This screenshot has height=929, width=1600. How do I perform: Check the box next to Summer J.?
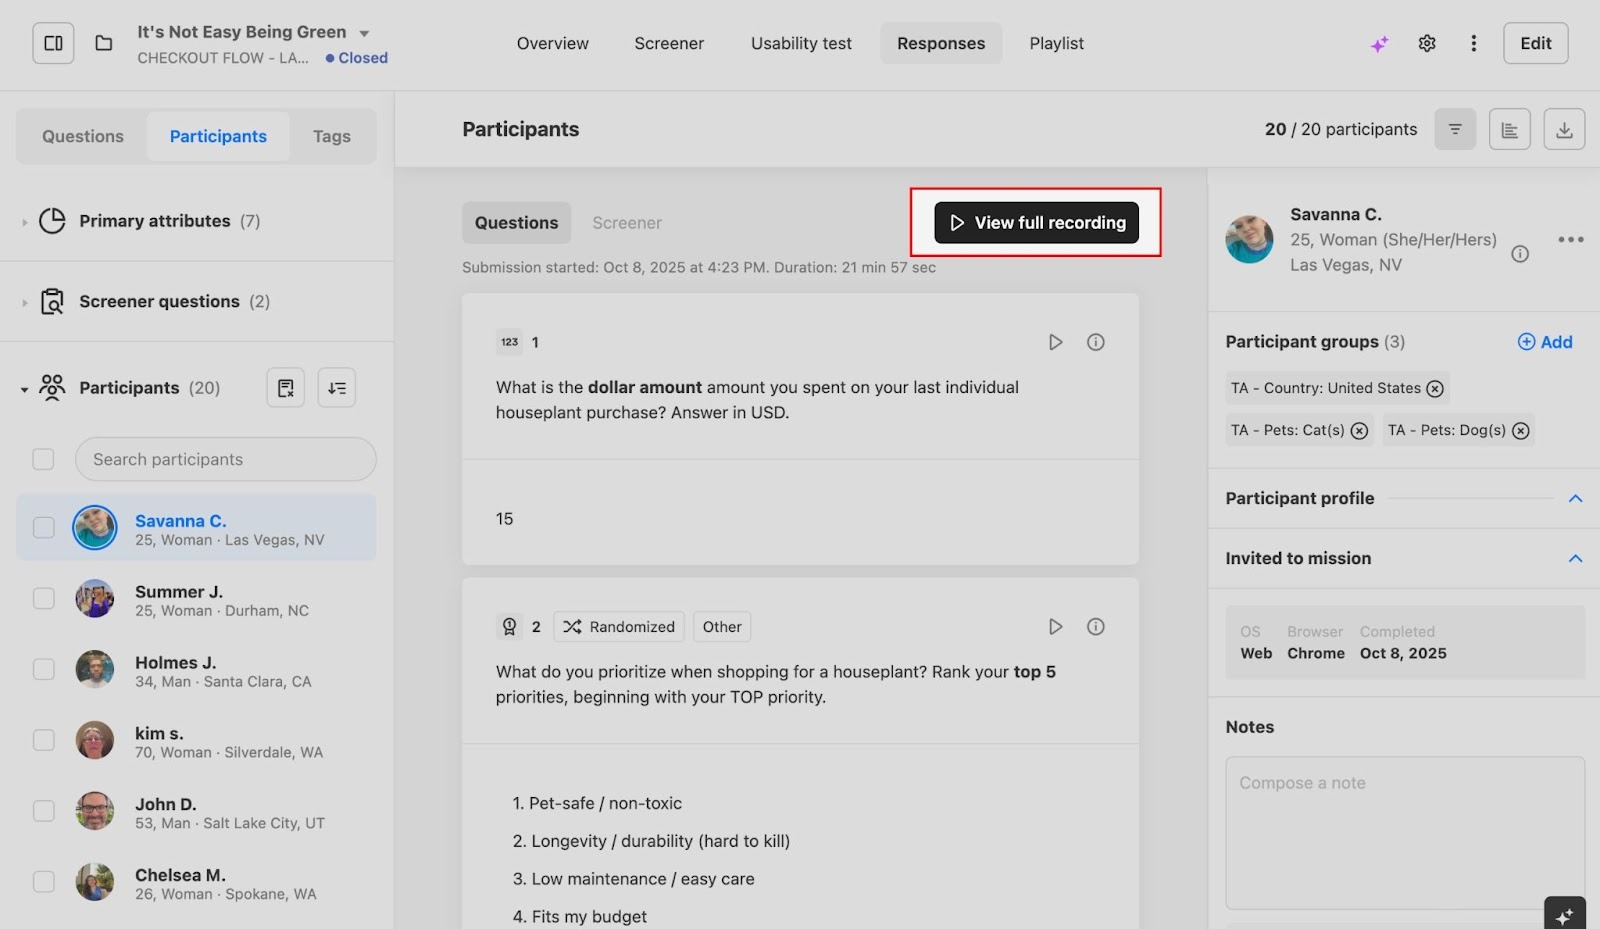click(x=44, y=598)
